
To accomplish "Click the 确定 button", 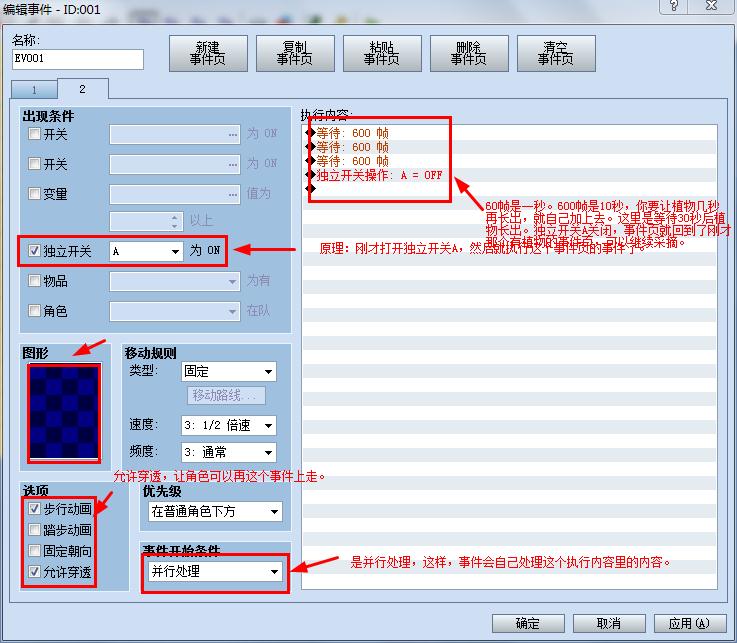I will [528, 624].
